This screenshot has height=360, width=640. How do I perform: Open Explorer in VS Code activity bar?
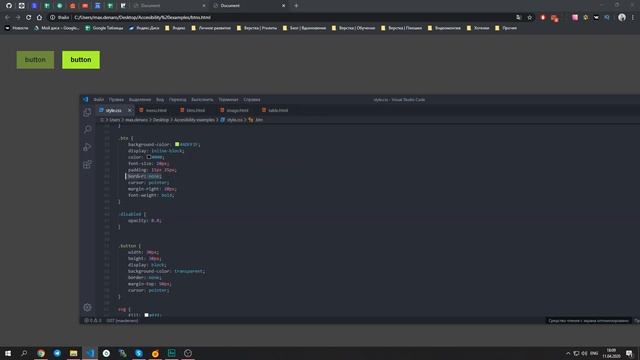click(x=87, y=112)
